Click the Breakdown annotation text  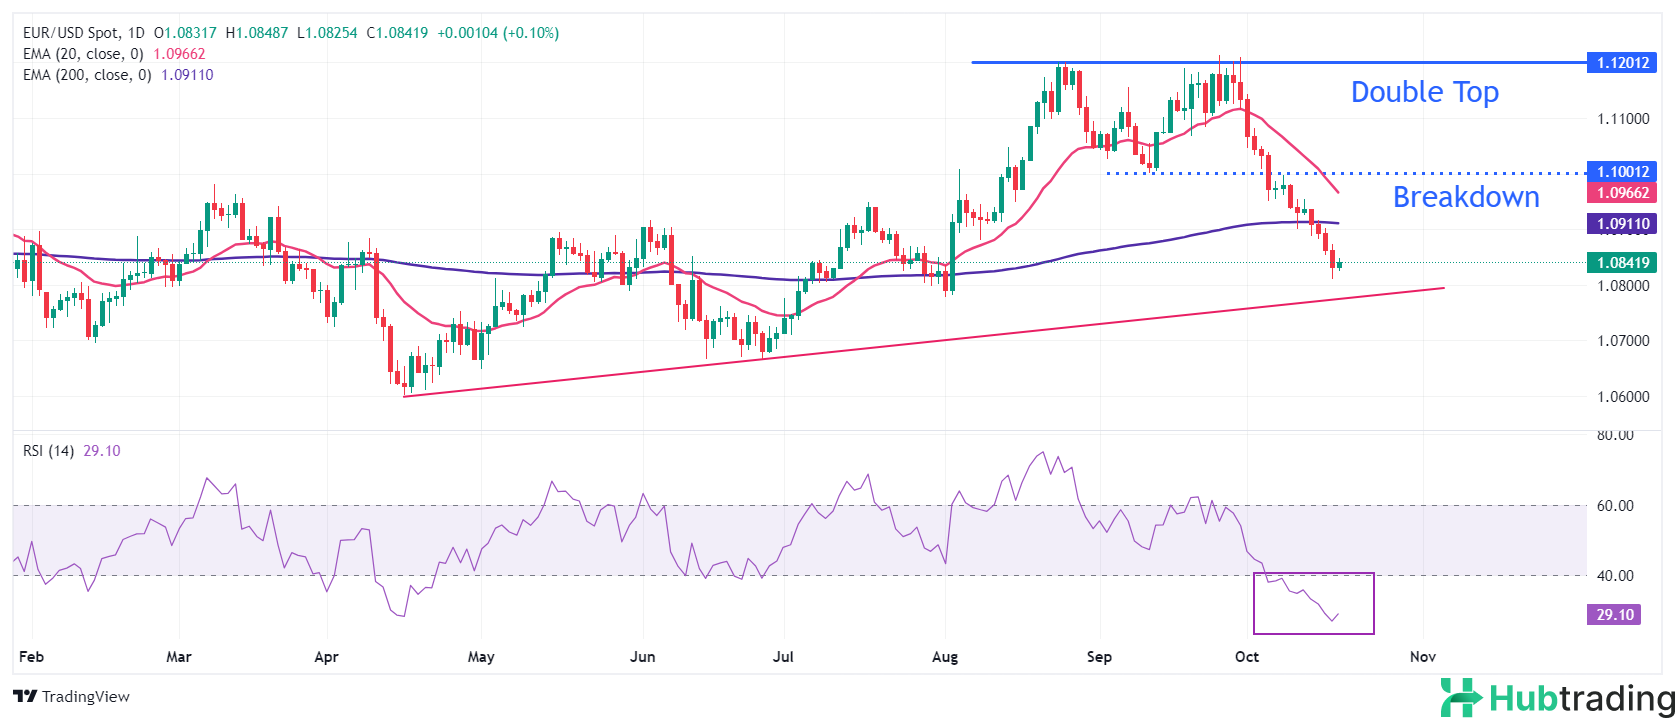click(x=1465, y=197)
